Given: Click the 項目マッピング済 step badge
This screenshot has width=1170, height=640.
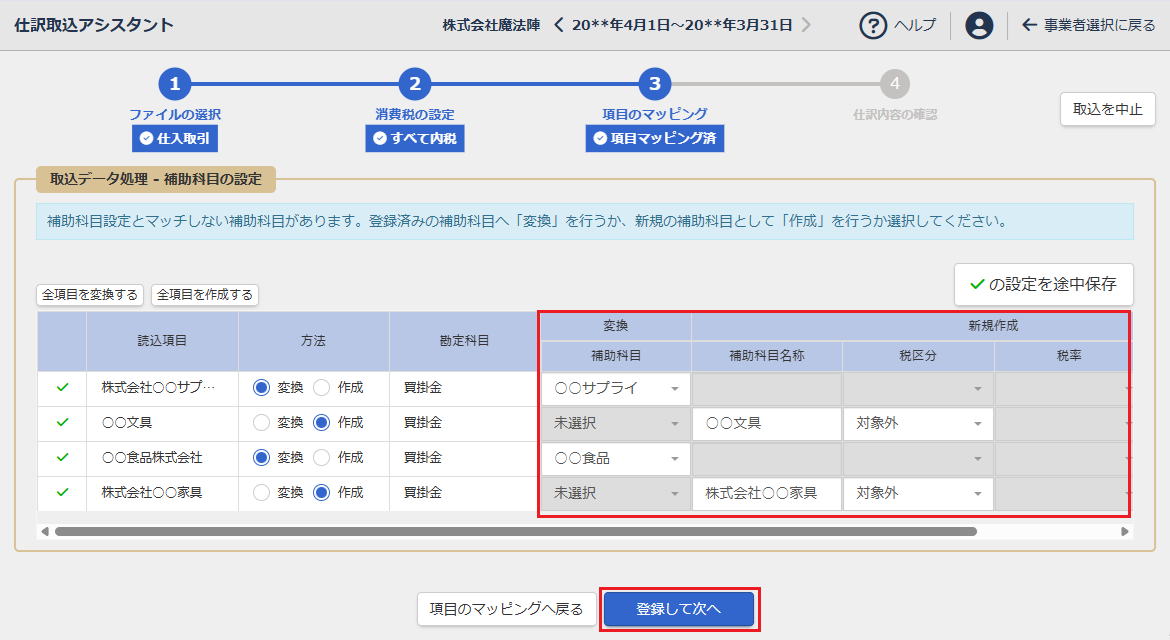Looking at the screenshot, I should pos(655,138).
